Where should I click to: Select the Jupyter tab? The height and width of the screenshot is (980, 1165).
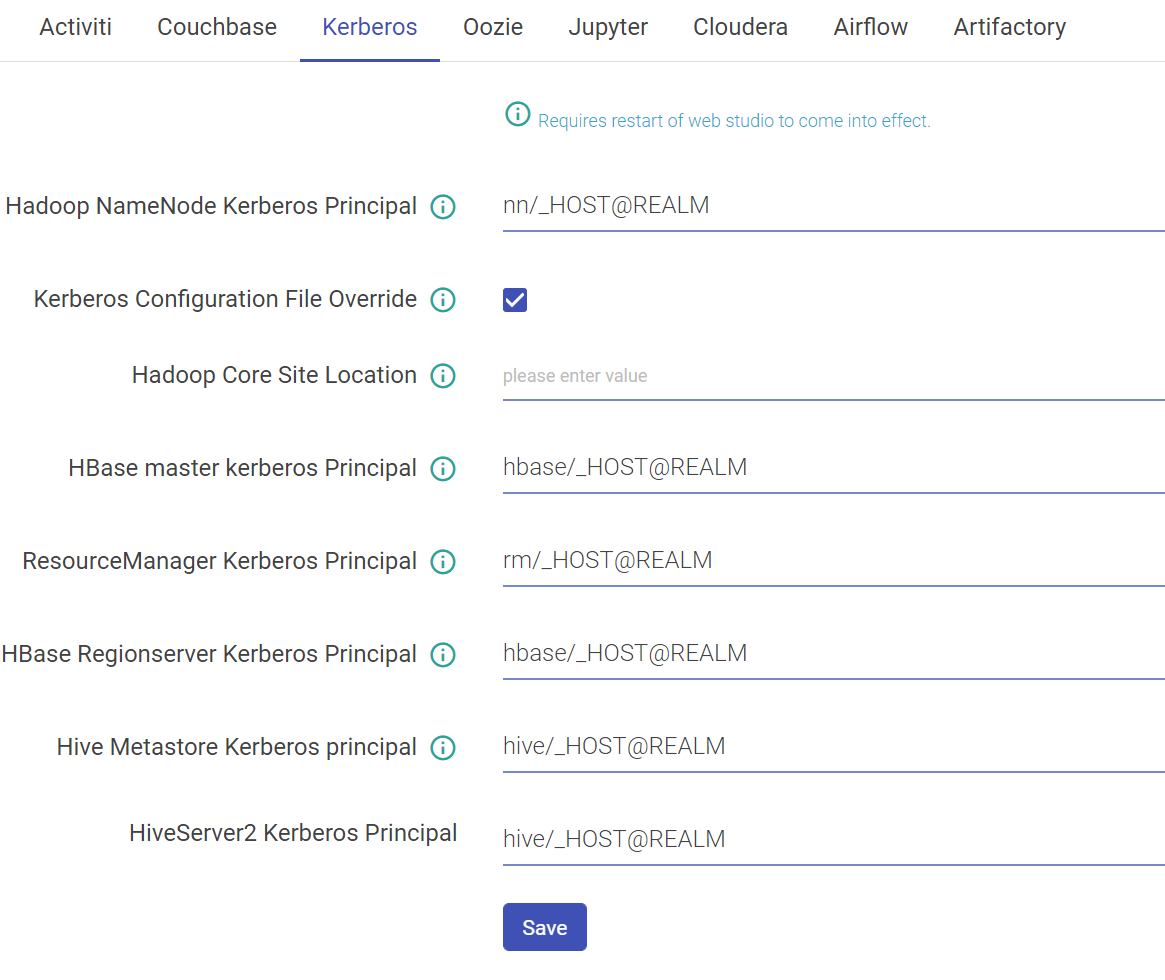[608, 27]
